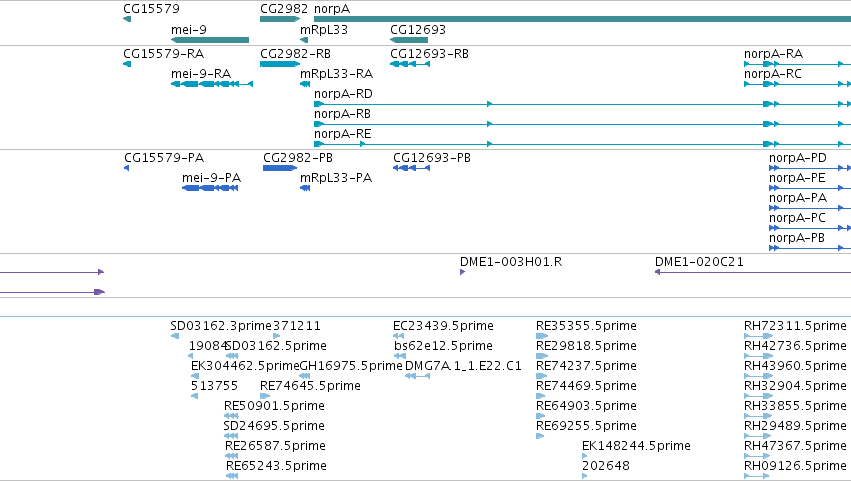Click EST DMG7A.1_1.E22.C1
Screen dimensions: 851x481
[x=463, y=366]
